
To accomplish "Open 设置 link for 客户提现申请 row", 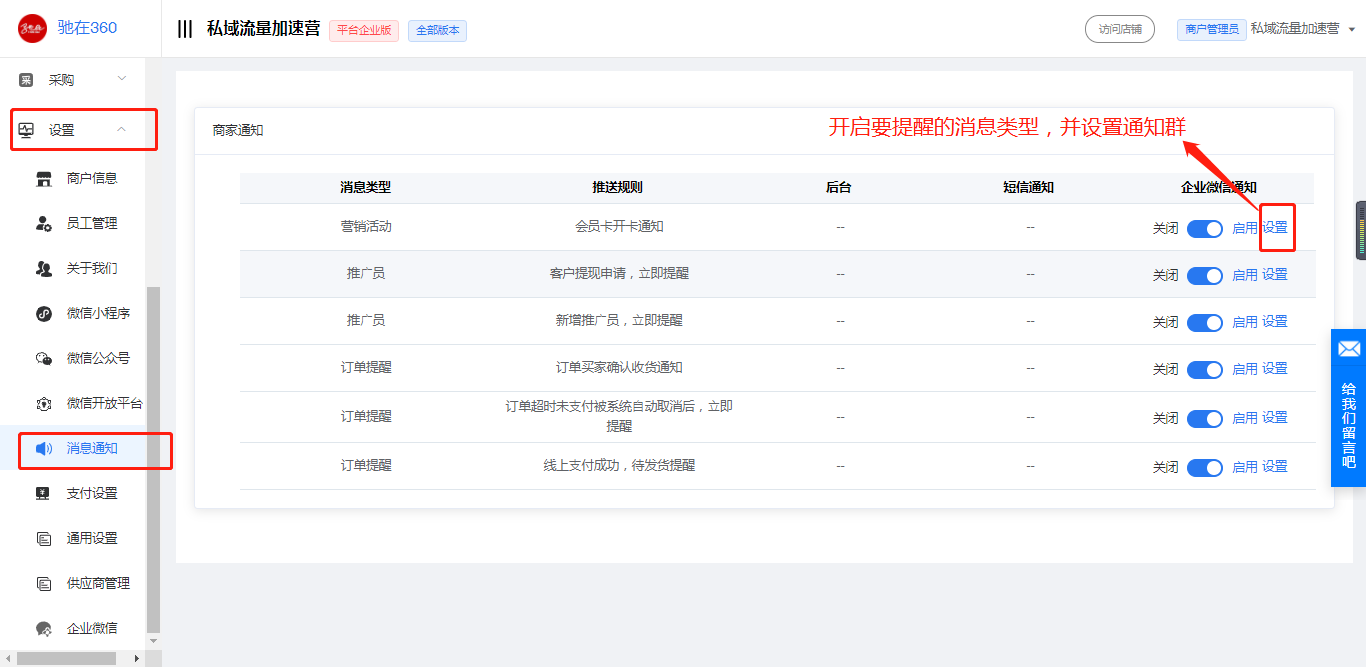I will pyautogui.click(x=1275, y=275).
